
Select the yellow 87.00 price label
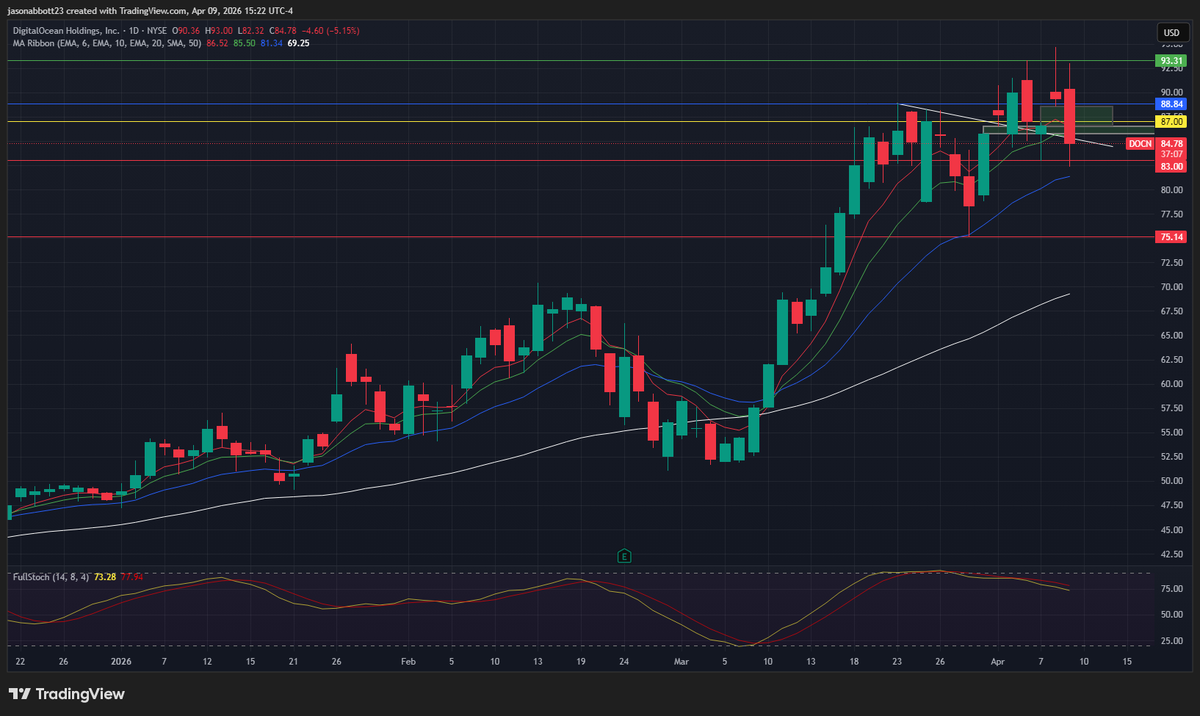[1169, 121]
